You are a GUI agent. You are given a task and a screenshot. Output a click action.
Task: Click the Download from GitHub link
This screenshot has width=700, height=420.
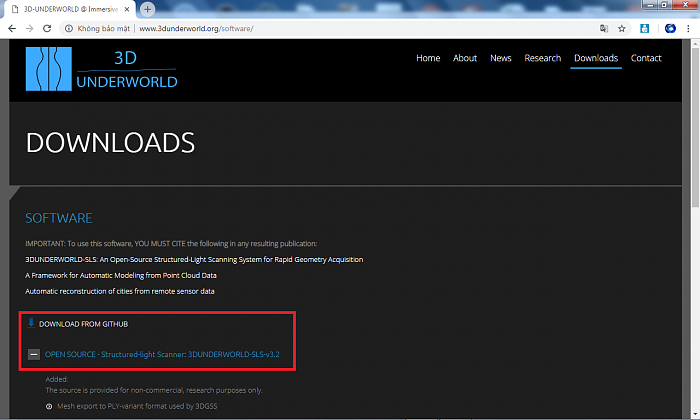tap(83, 324)
